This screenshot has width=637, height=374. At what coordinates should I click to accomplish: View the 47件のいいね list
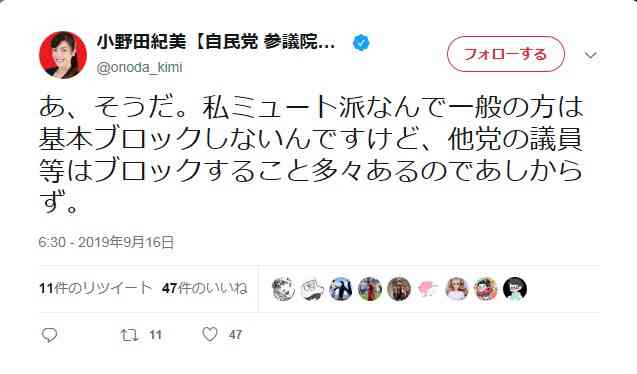click(x=204, y=288)
